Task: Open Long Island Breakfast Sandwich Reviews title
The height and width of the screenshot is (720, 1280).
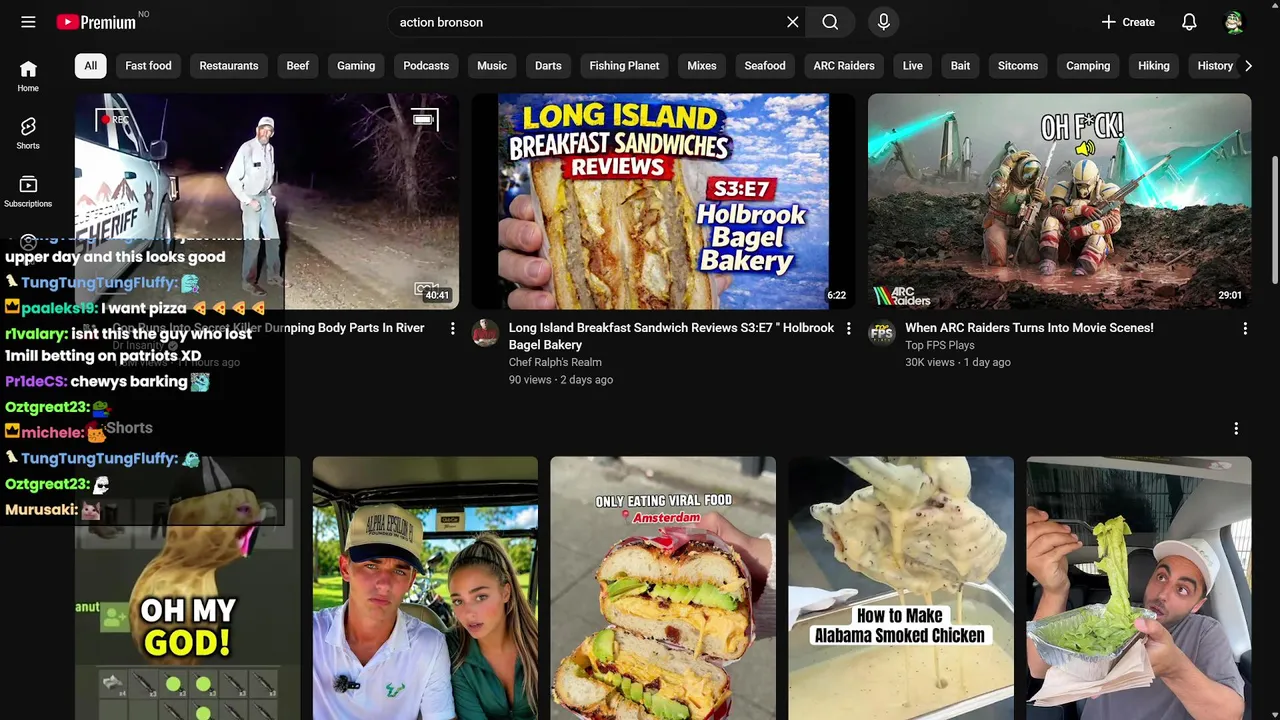Action: (x=671, y=336)
